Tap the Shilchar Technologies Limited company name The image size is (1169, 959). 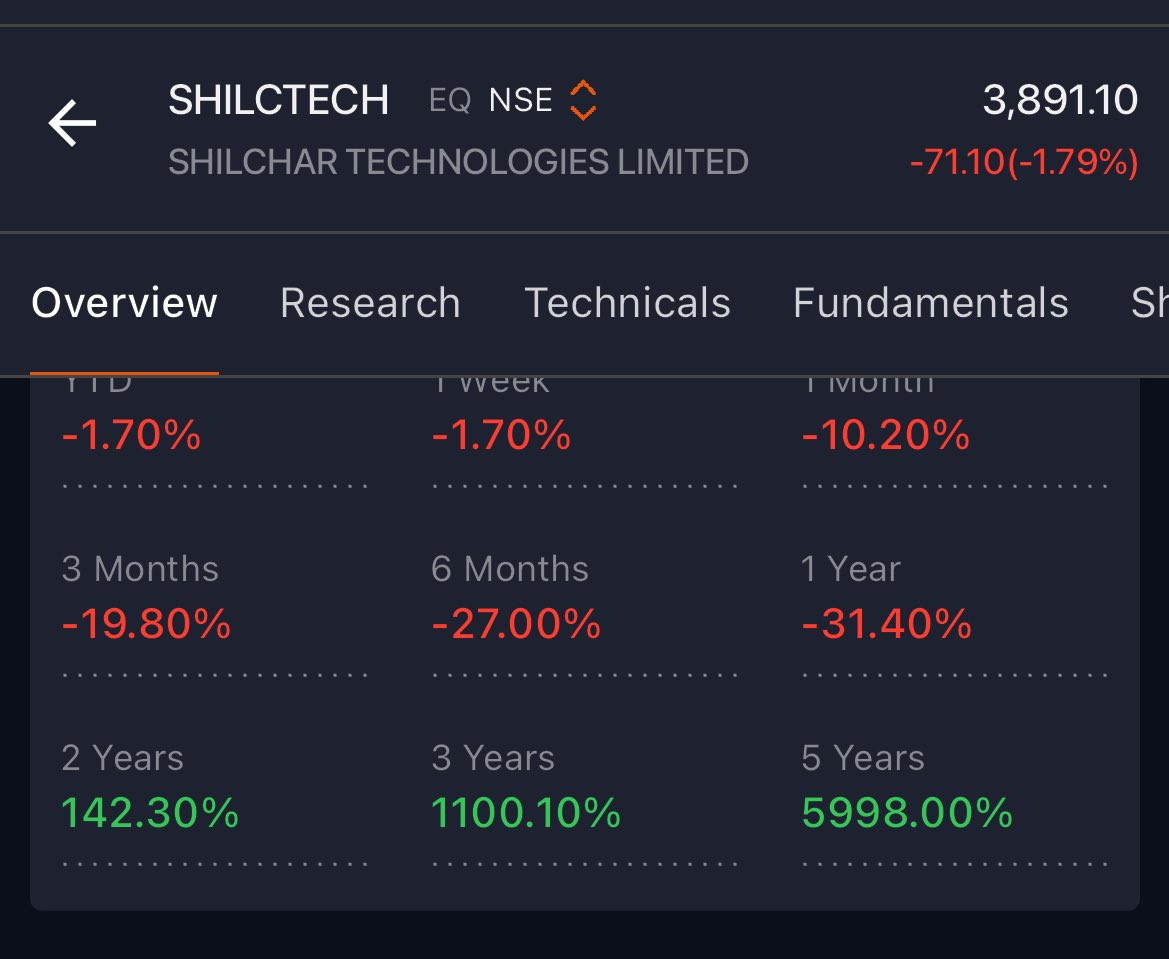[x=459, y=162]
